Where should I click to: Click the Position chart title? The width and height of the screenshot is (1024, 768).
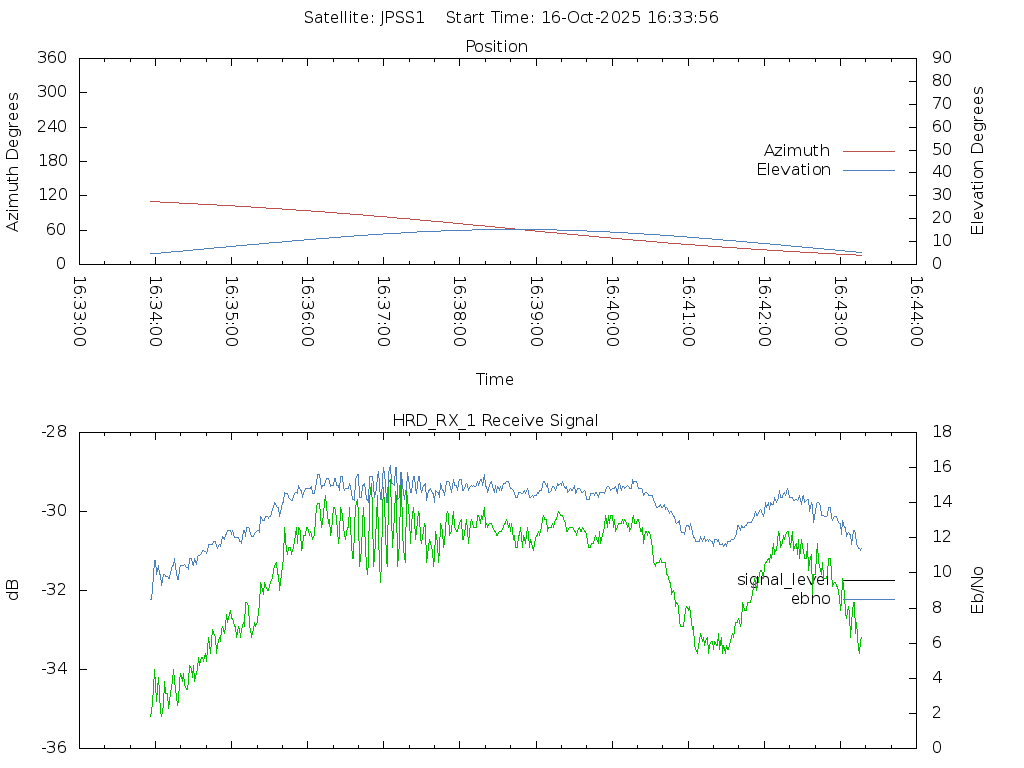point(496,47)
